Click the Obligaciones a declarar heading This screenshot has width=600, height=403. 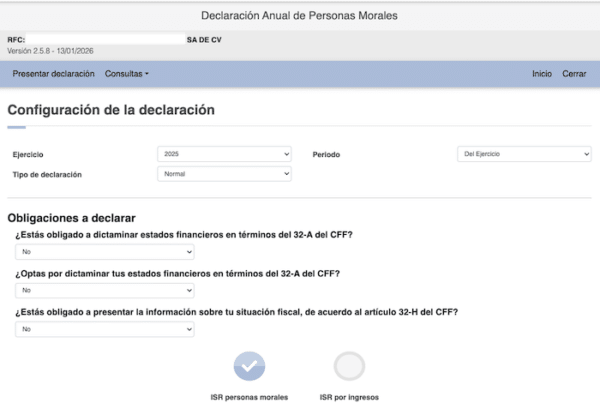click(x=72, y=218)
